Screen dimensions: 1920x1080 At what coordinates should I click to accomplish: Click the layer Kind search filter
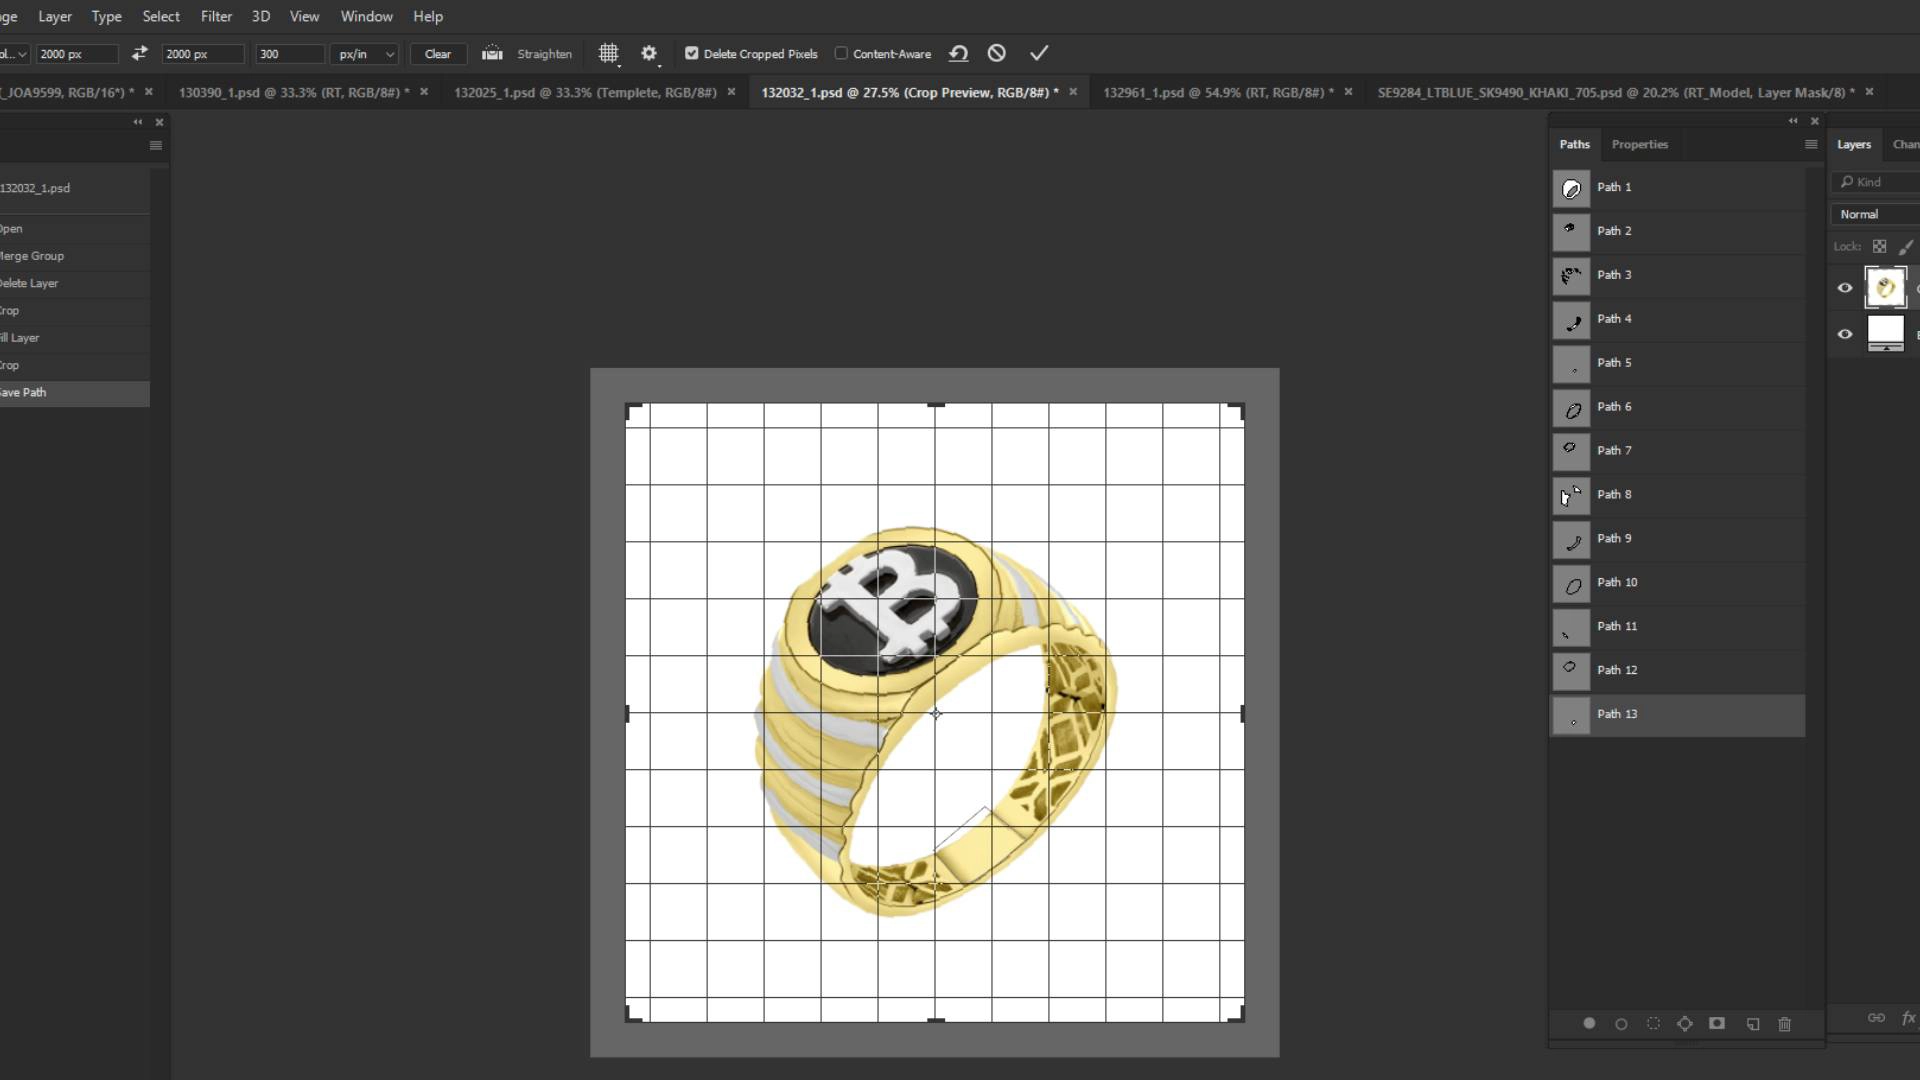click(x=1877, y=182)
